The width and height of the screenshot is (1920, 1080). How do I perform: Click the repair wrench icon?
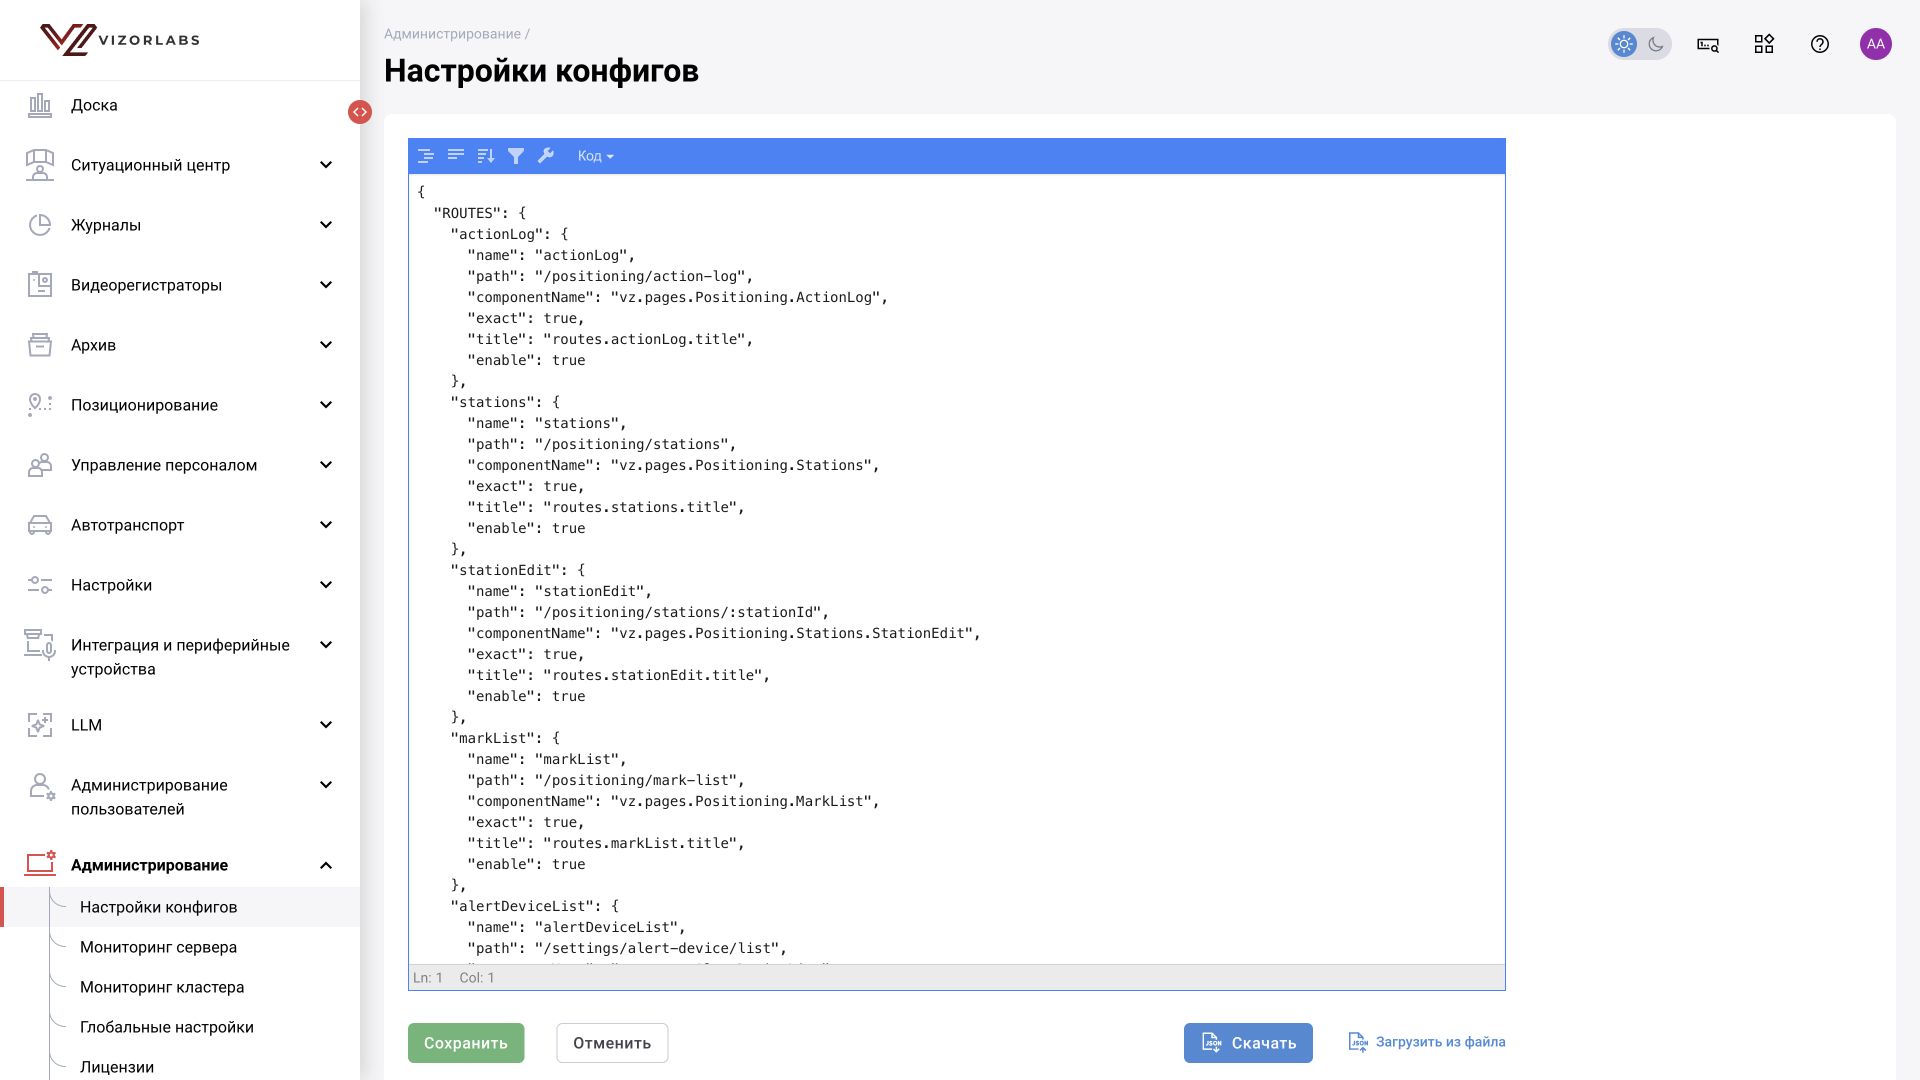pos(546,156)
